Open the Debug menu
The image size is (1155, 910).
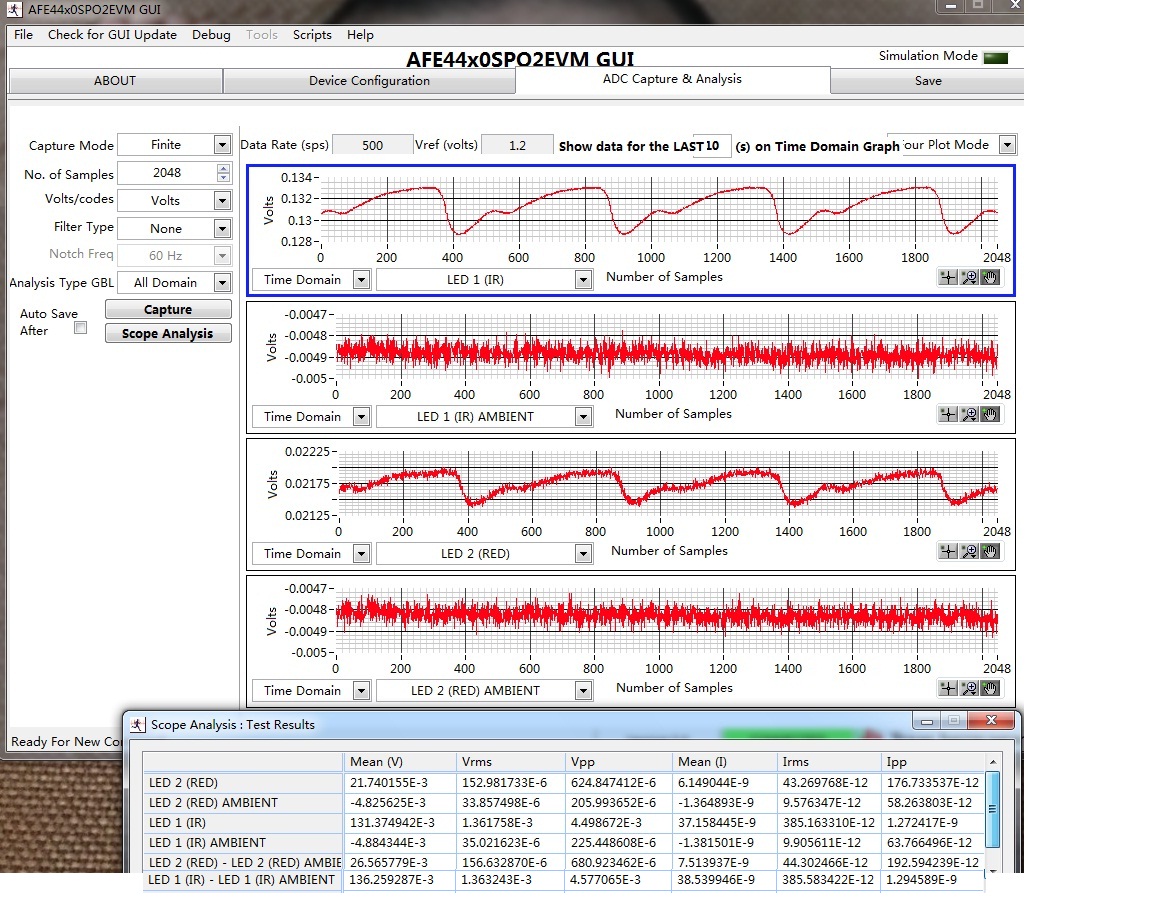[x=211, y=35]
